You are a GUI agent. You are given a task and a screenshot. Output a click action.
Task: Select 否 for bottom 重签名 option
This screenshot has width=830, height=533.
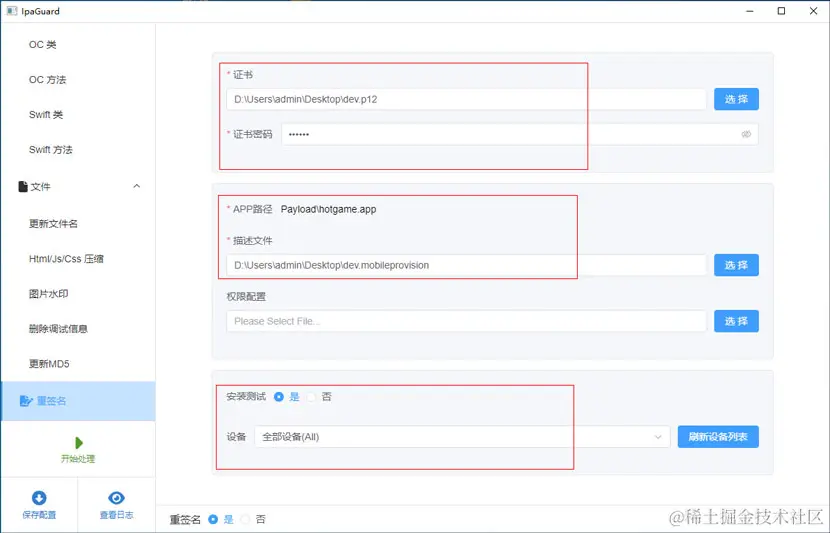(x=245, y=519)
